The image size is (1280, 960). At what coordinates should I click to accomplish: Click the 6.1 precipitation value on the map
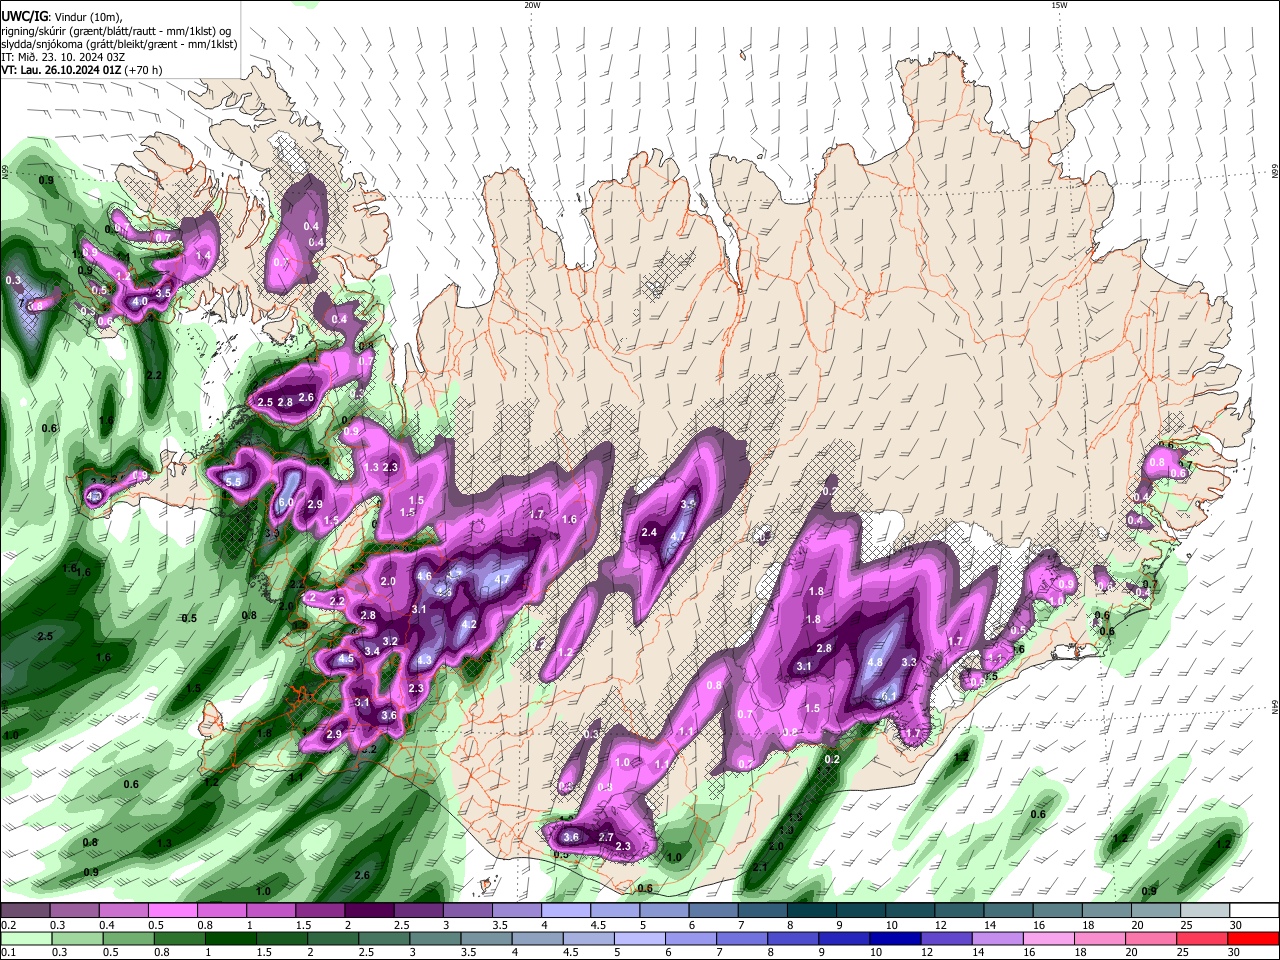[889, 697]
